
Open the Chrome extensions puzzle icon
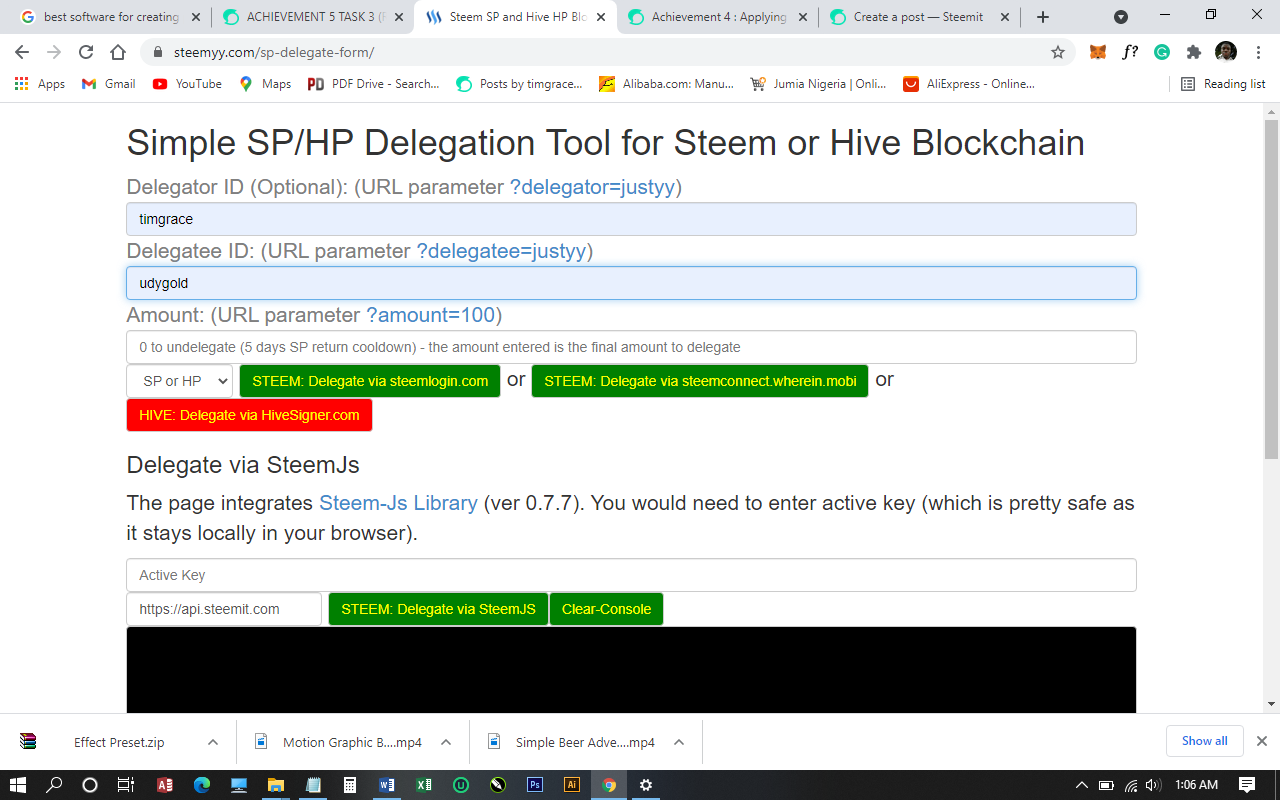[x=1193, y=51]
